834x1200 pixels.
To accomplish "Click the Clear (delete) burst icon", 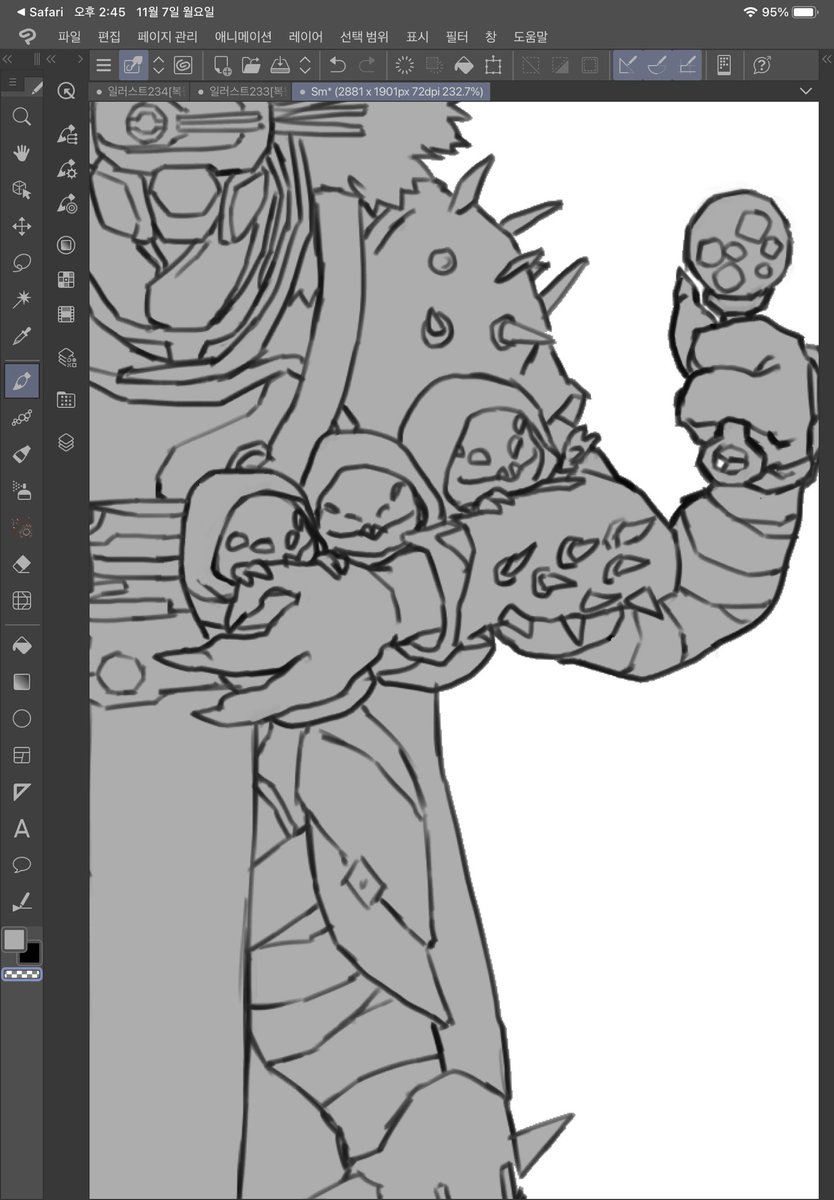I will click(x=405, y=66).
